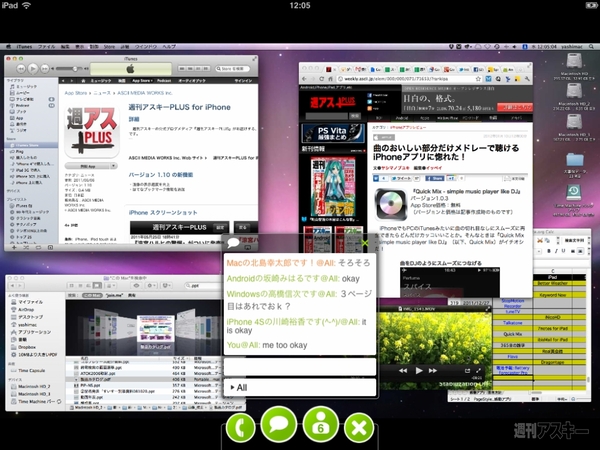Screen dimensions: 600x450
Task: Click the Quick Mix app icon in article
Action: (x=390, y=204)
